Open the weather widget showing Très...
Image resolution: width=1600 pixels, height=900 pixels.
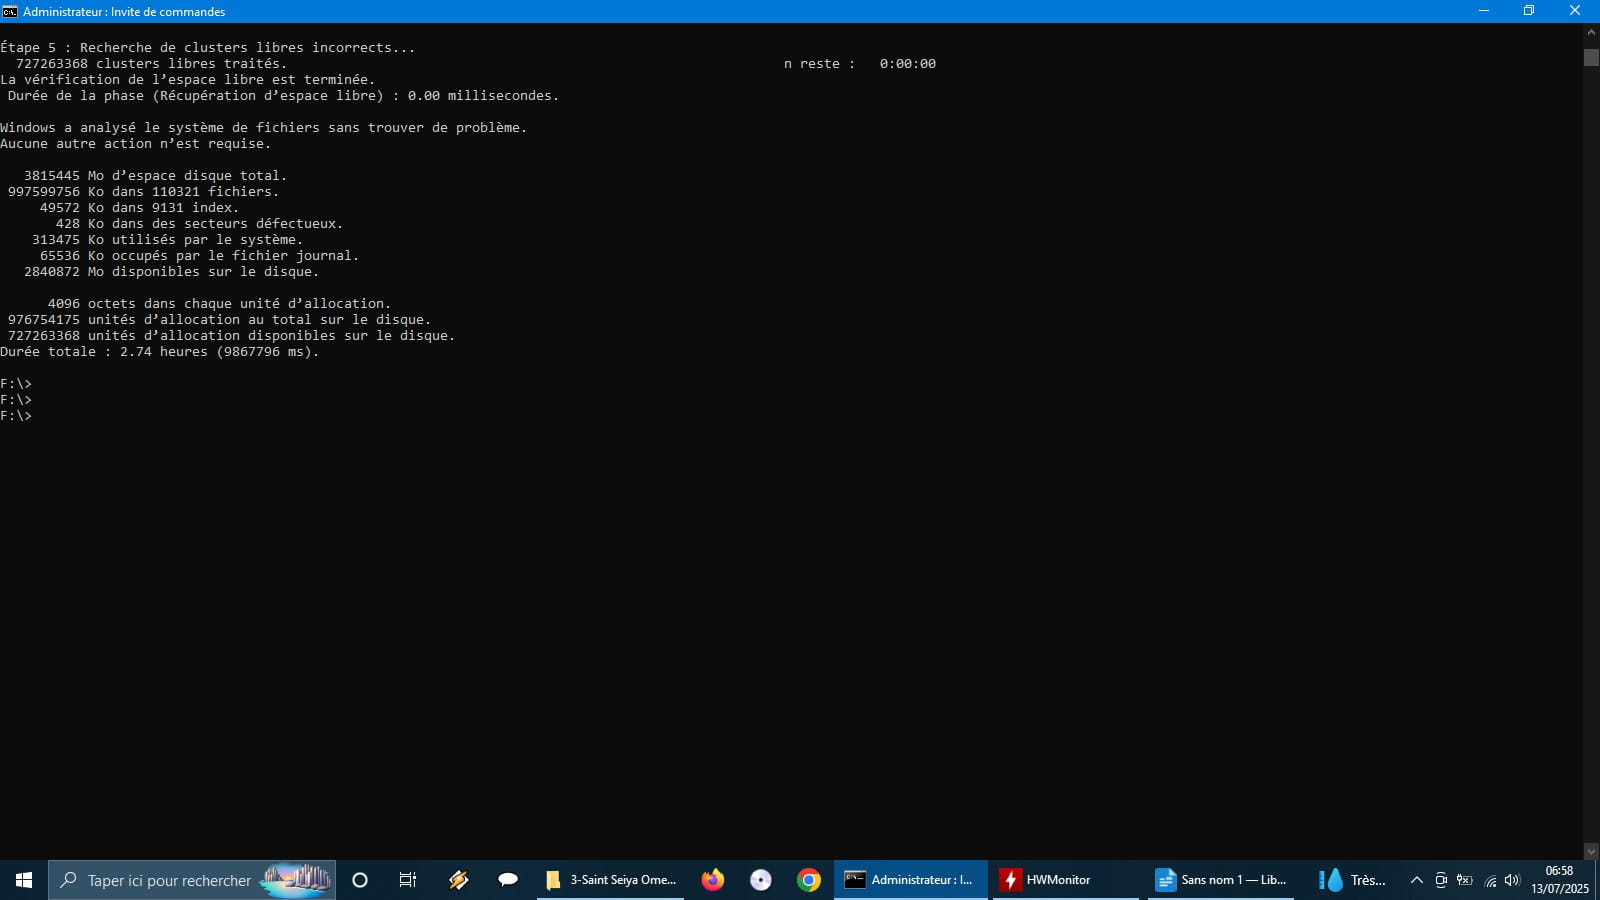(1352, 880)
